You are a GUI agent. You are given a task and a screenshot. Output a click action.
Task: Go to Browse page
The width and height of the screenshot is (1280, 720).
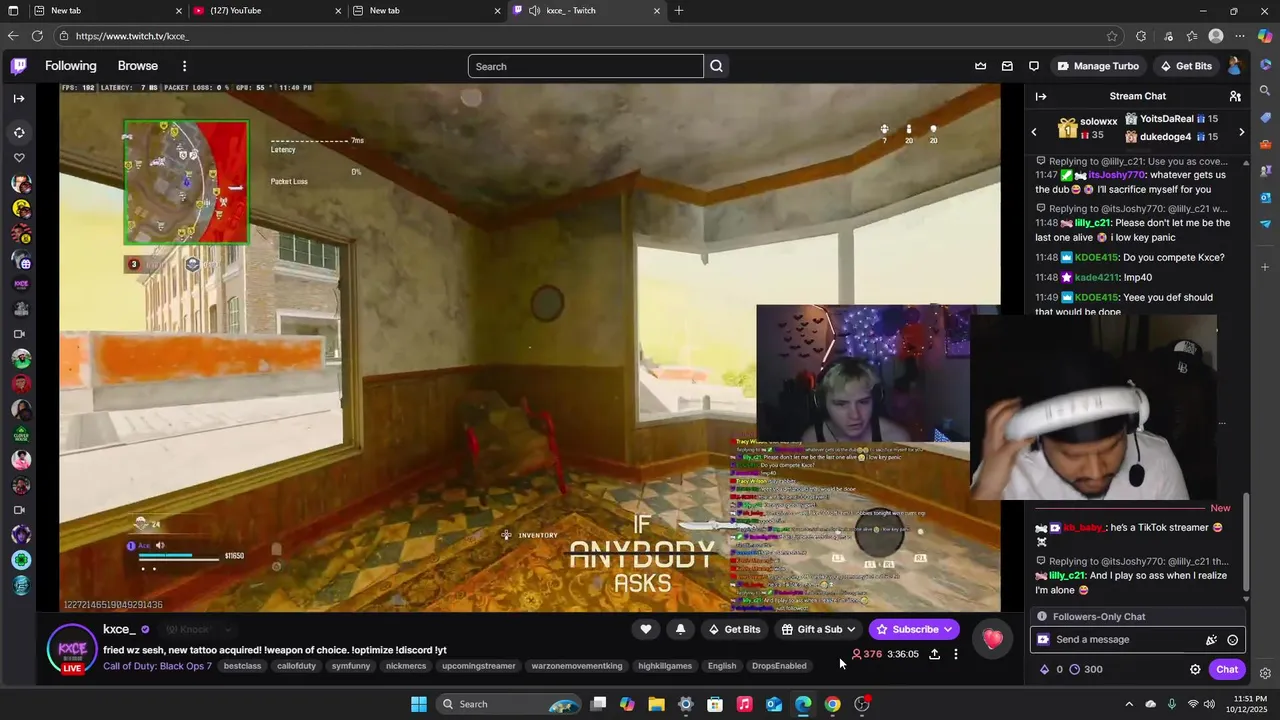[138, 66]
